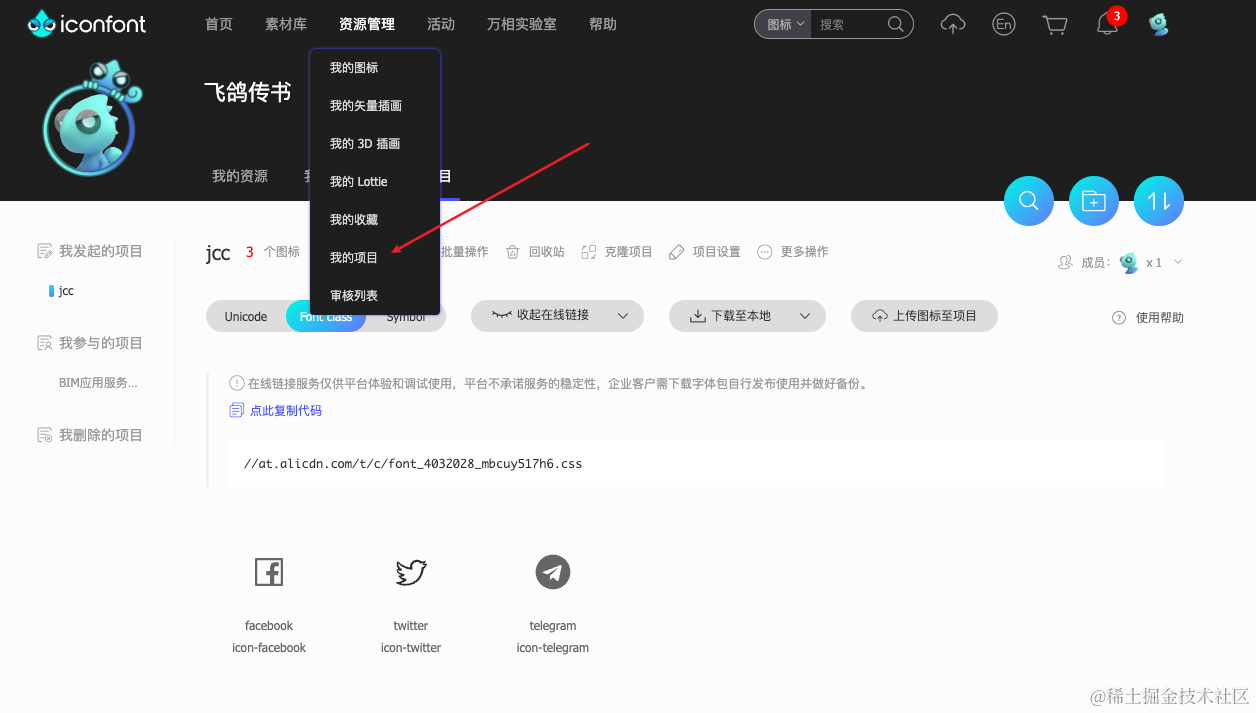Click the 上传图标至项目 button
The width and height of the screenshot is (1256, 713).
[x=923, y=315]
